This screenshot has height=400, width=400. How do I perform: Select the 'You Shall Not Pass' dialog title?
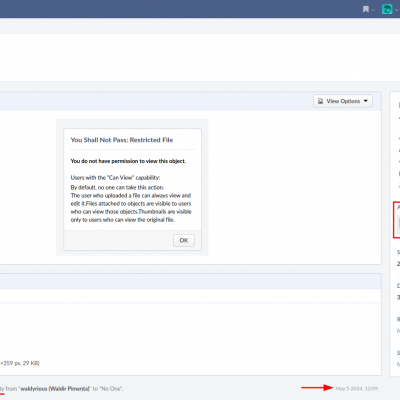(122, 140)
